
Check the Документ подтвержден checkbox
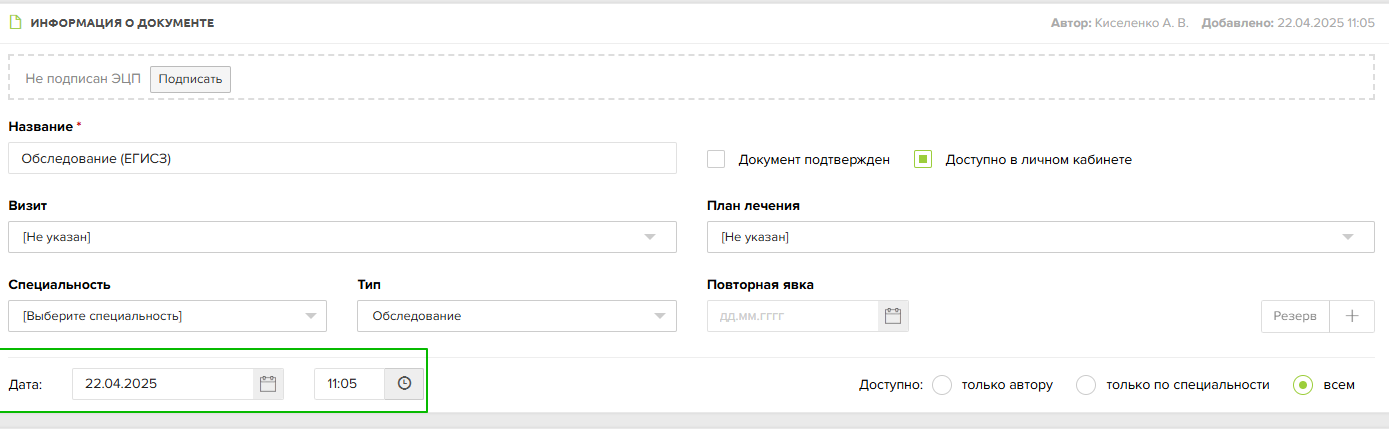pyautogui.click(x=716, y=159)
